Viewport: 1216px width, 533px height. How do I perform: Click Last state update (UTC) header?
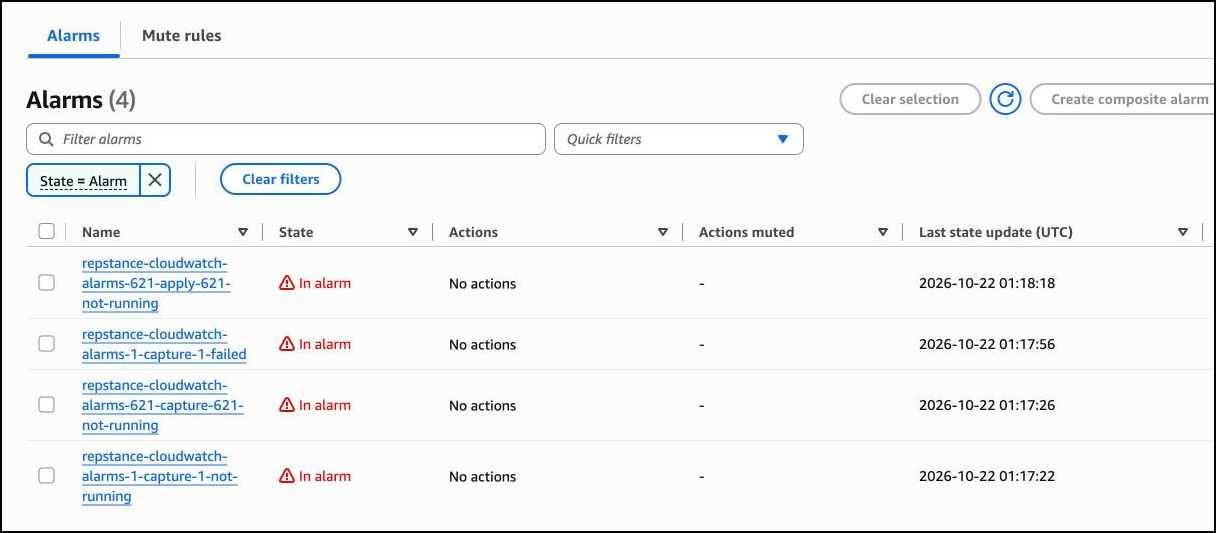(996, 232)
